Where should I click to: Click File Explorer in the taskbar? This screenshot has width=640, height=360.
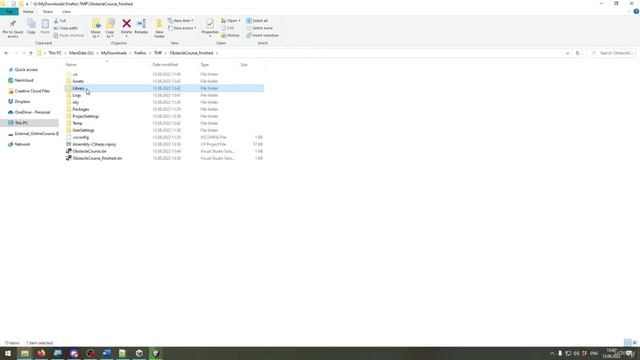click(x=25, y=353)
